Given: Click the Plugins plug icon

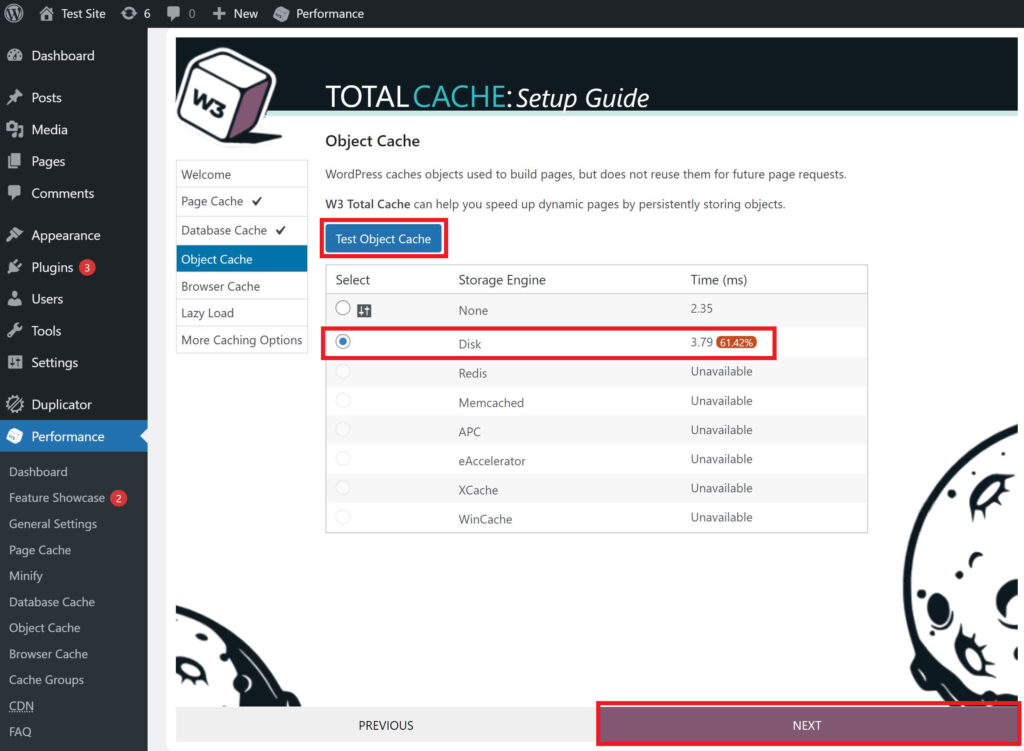Looking at the screenshot, I should (15, 267).
